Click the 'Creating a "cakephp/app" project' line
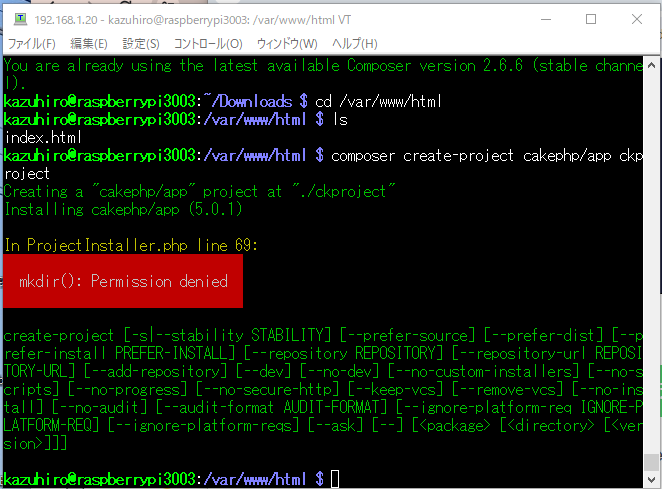Viewport: 662px width, 489px height. click(x=200, y=191)
